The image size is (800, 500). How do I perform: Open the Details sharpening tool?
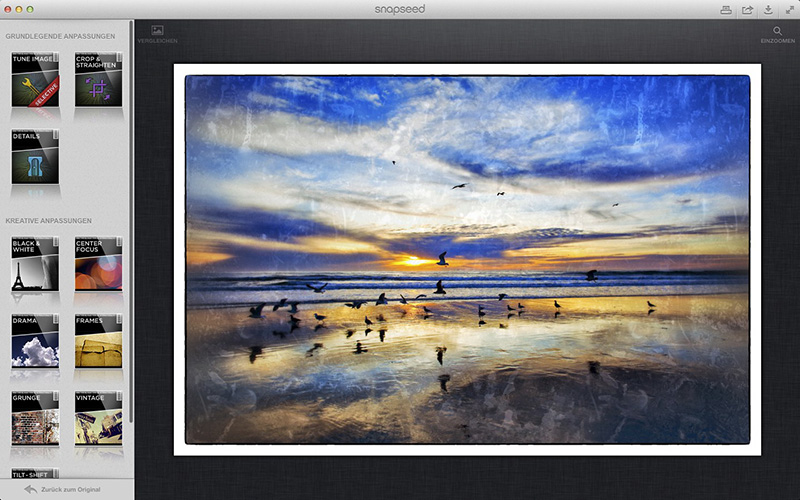[35, 157]
